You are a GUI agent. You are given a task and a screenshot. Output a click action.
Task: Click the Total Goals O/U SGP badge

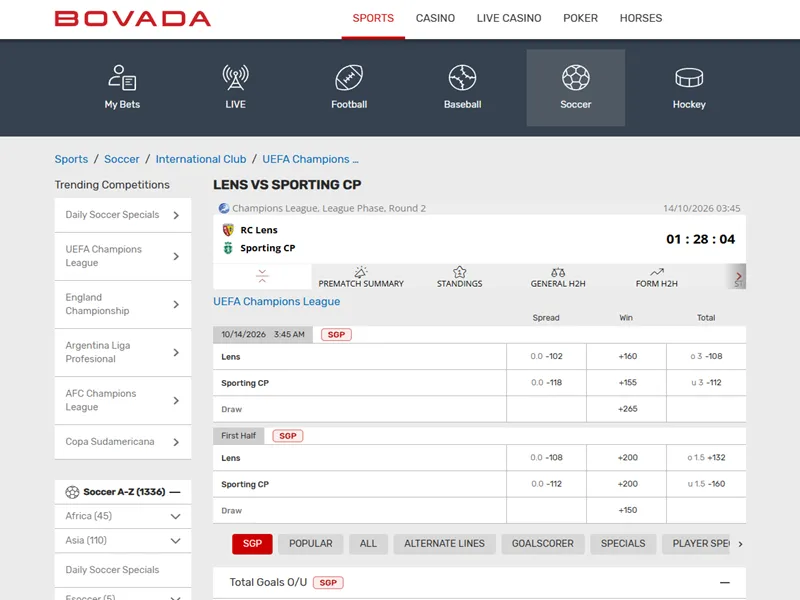[328, 583]
